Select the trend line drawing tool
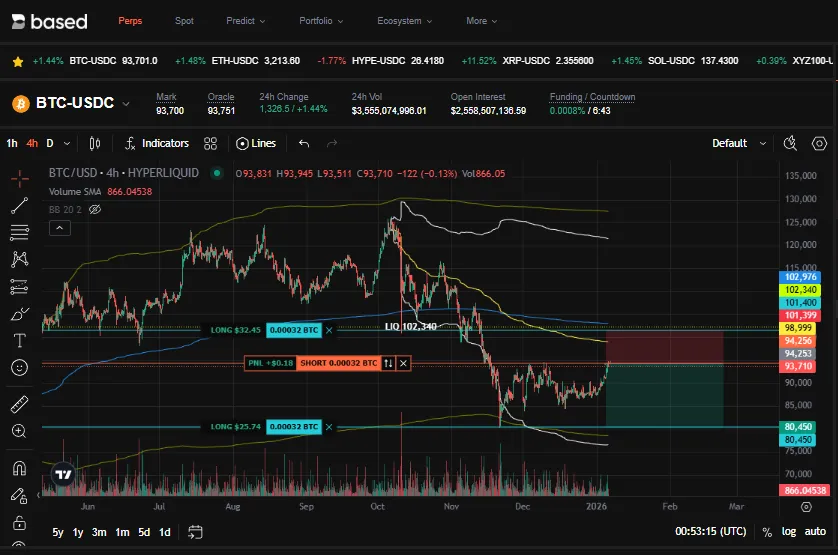This screenshot has width=838, height=555. 18,206
